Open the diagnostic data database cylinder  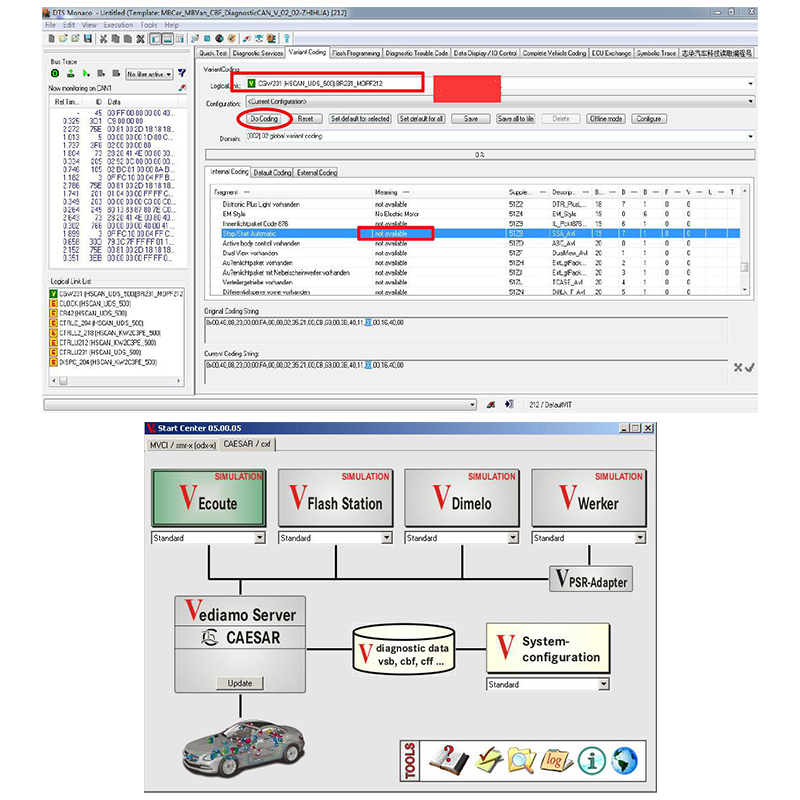pos(404,649)
